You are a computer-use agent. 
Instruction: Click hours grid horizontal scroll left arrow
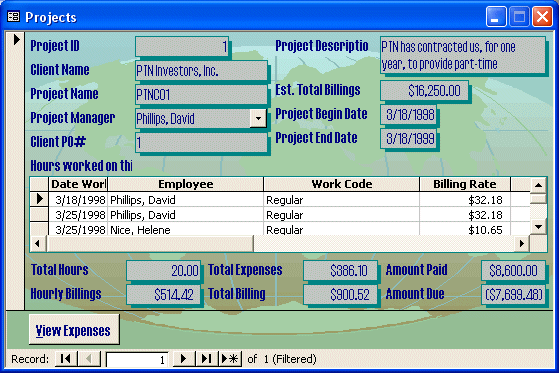[x=37, y=244]
